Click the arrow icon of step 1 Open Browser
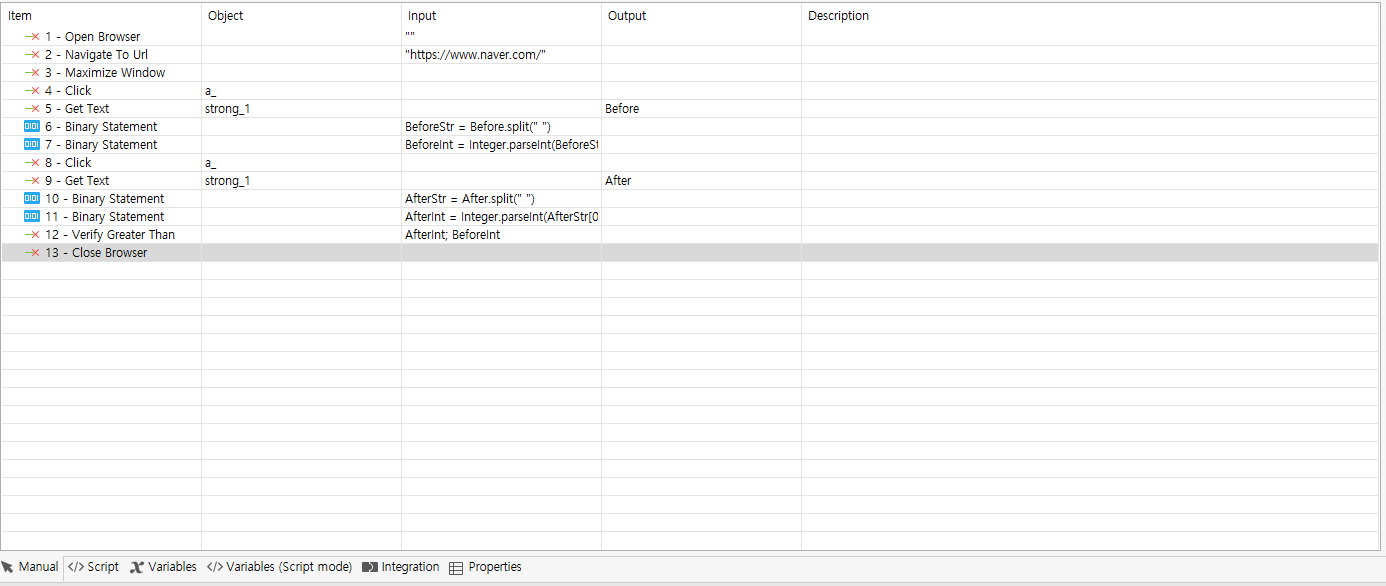The image size is (1386, 586). 32,37
